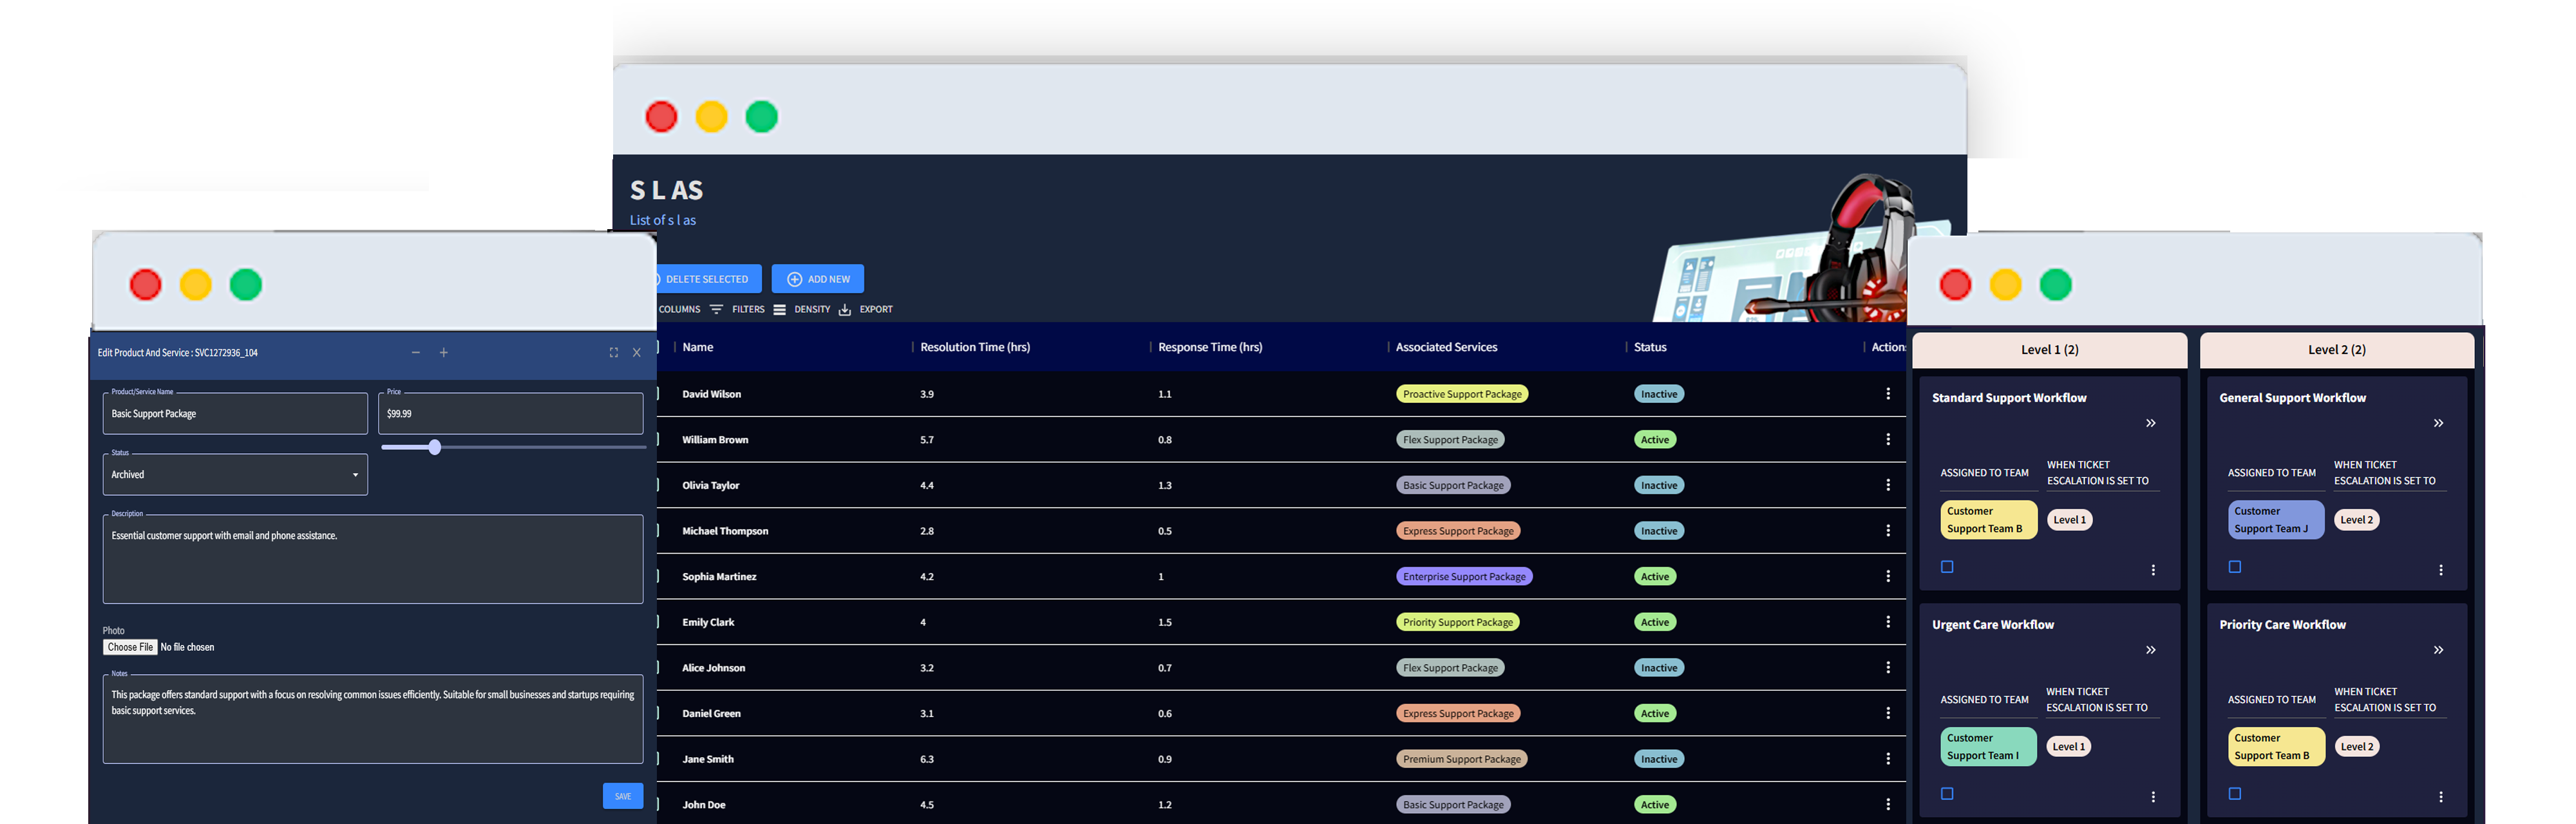Viewport: 2576px width, 824px height.
Task: Open row actions menu for William Brown
Action: tap(1887, 440)
